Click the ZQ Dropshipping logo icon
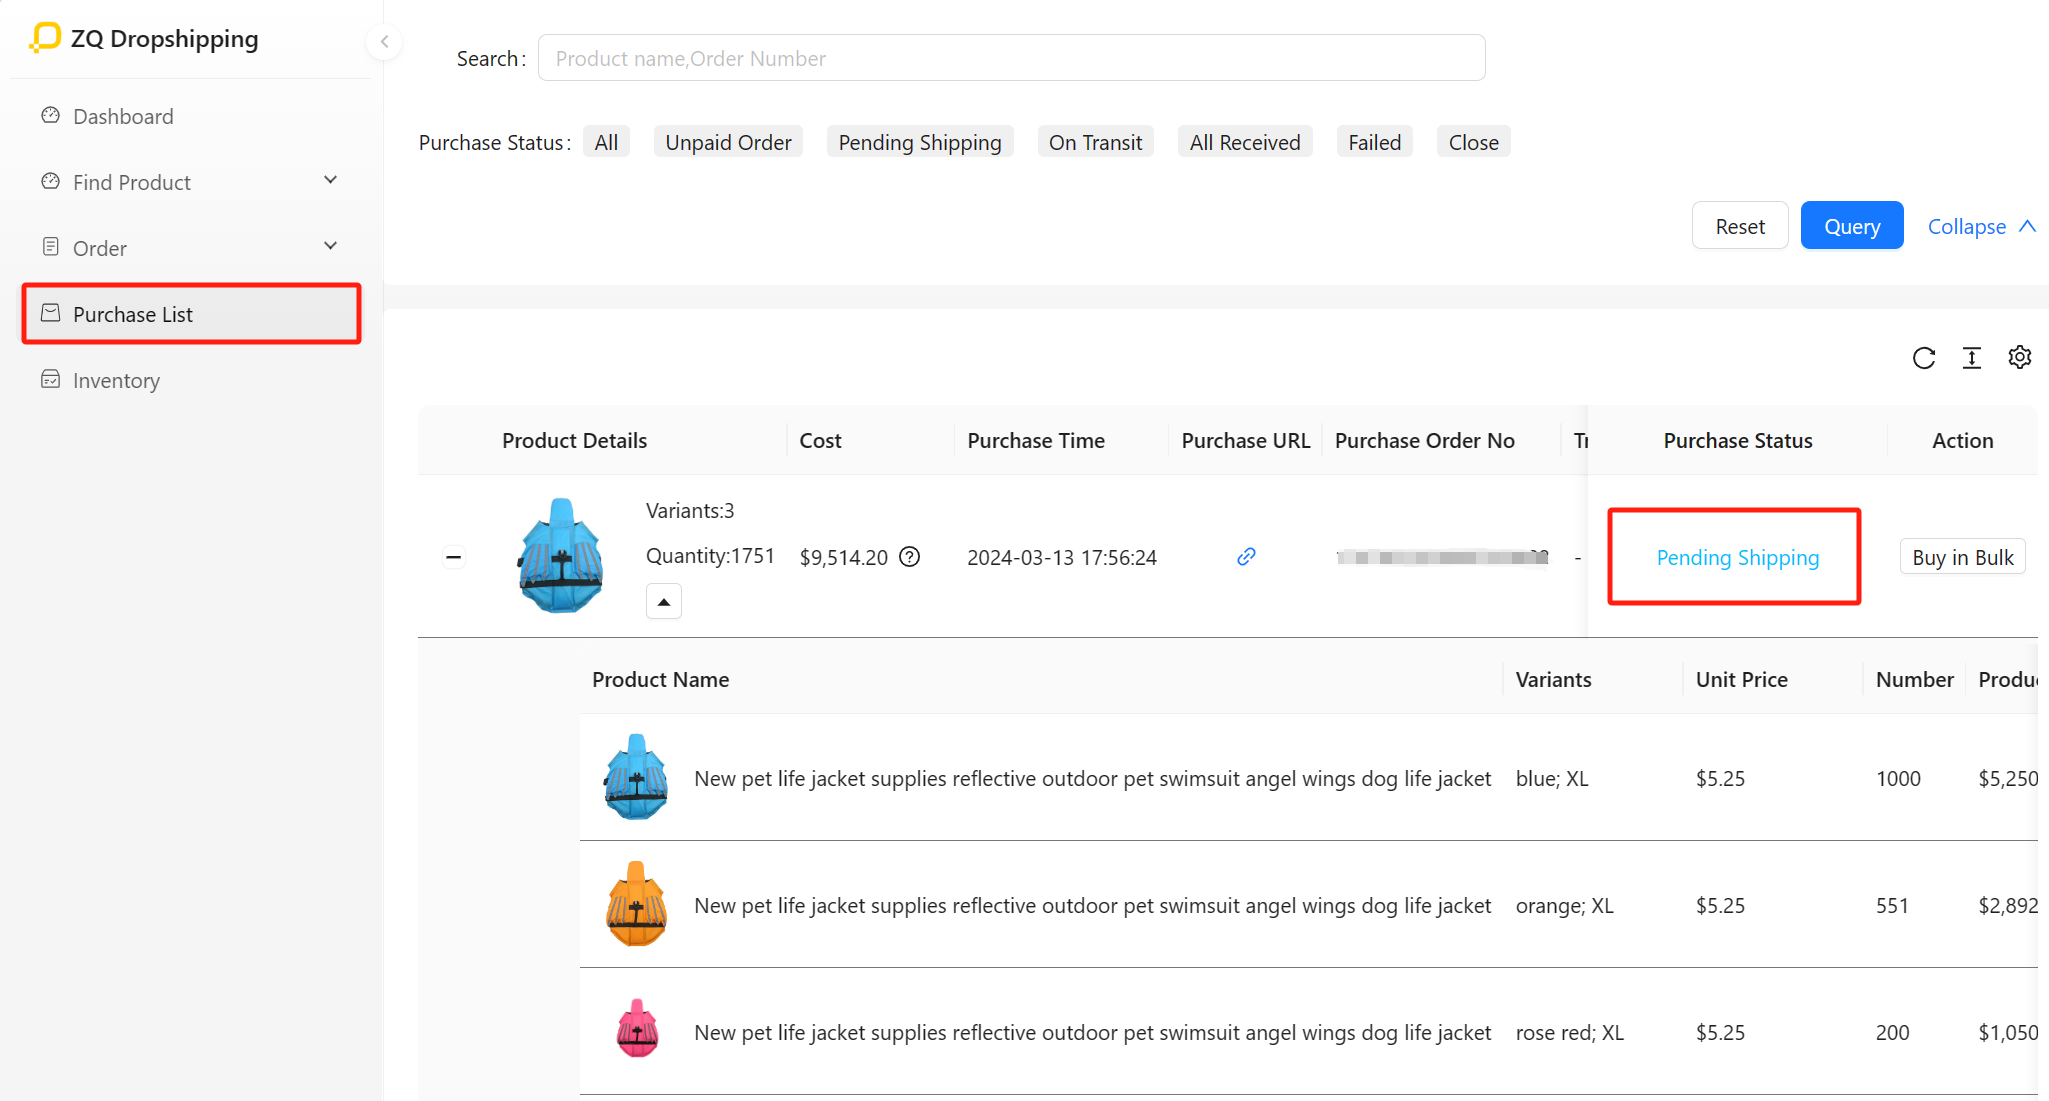This screenshot has width=2049, height=1101. tap(45, 38)
